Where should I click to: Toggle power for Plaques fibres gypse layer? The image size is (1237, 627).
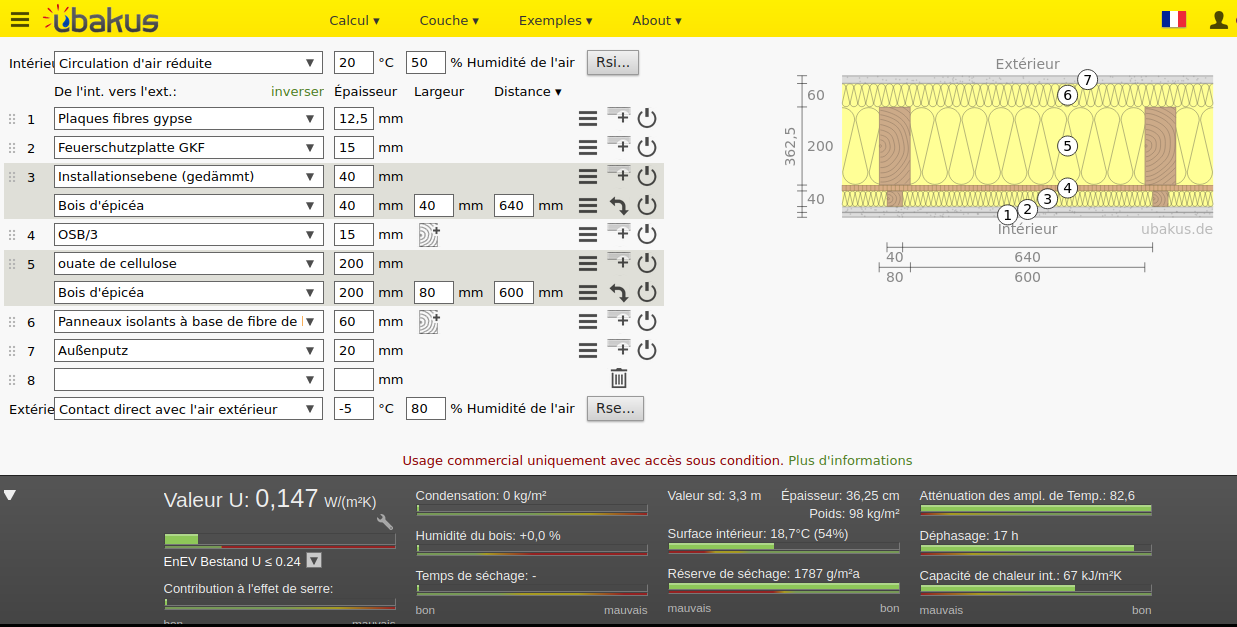pos(647,118)
